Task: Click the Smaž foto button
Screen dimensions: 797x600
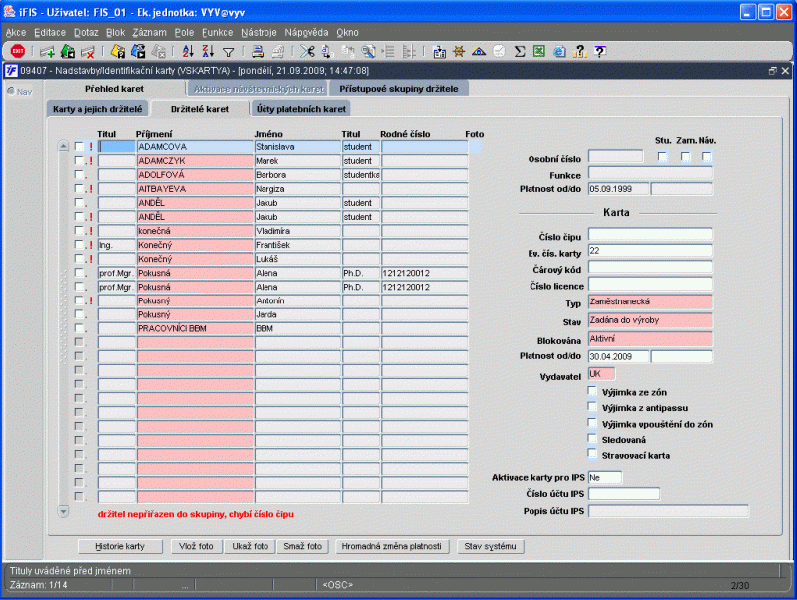Action: tap(303, 547)
